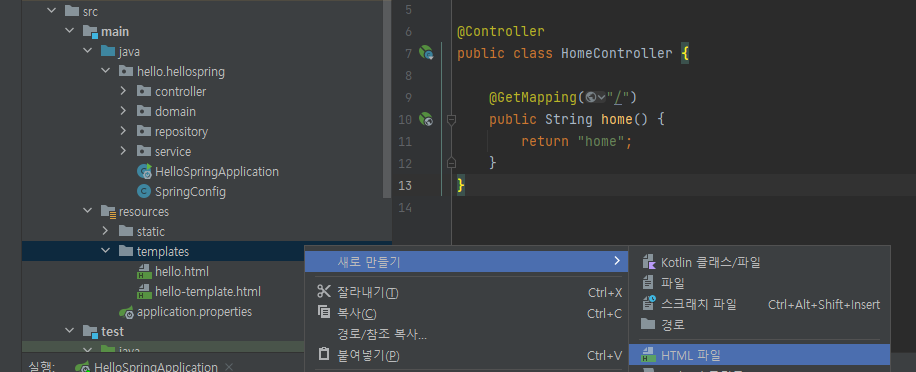Click the Cut scissors icon in context menu

point(324,291)
